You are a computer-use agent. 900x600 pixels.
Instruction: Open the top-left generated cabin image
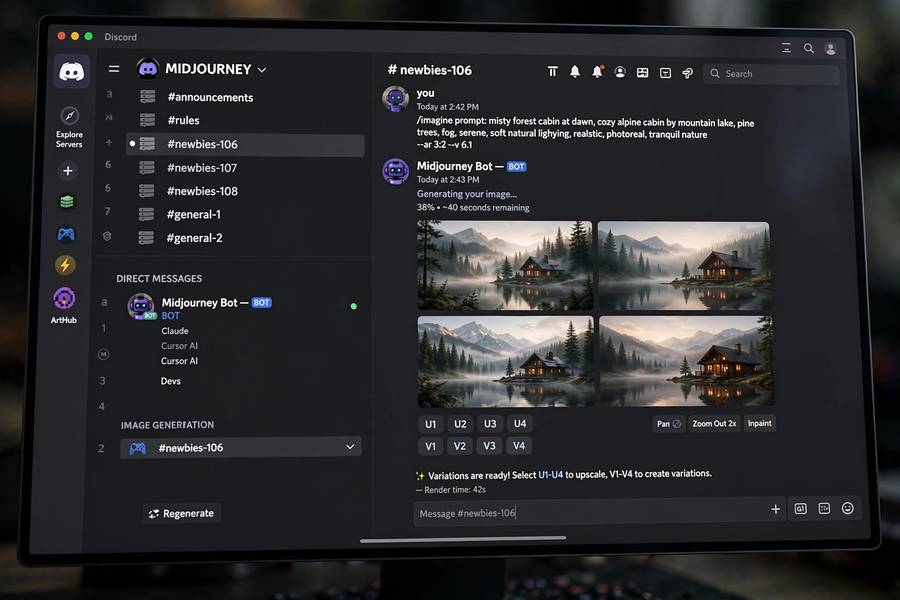click(505, 265)
